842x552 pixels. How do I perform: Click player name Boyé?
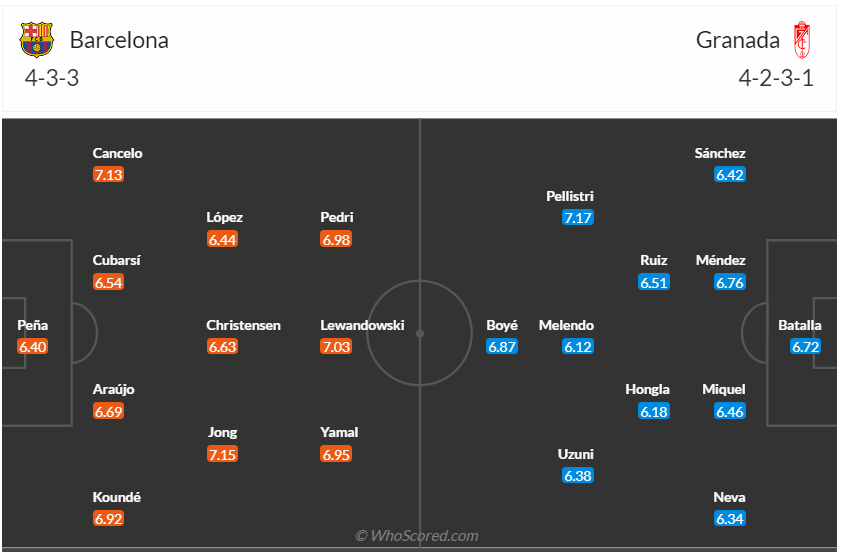502,325
